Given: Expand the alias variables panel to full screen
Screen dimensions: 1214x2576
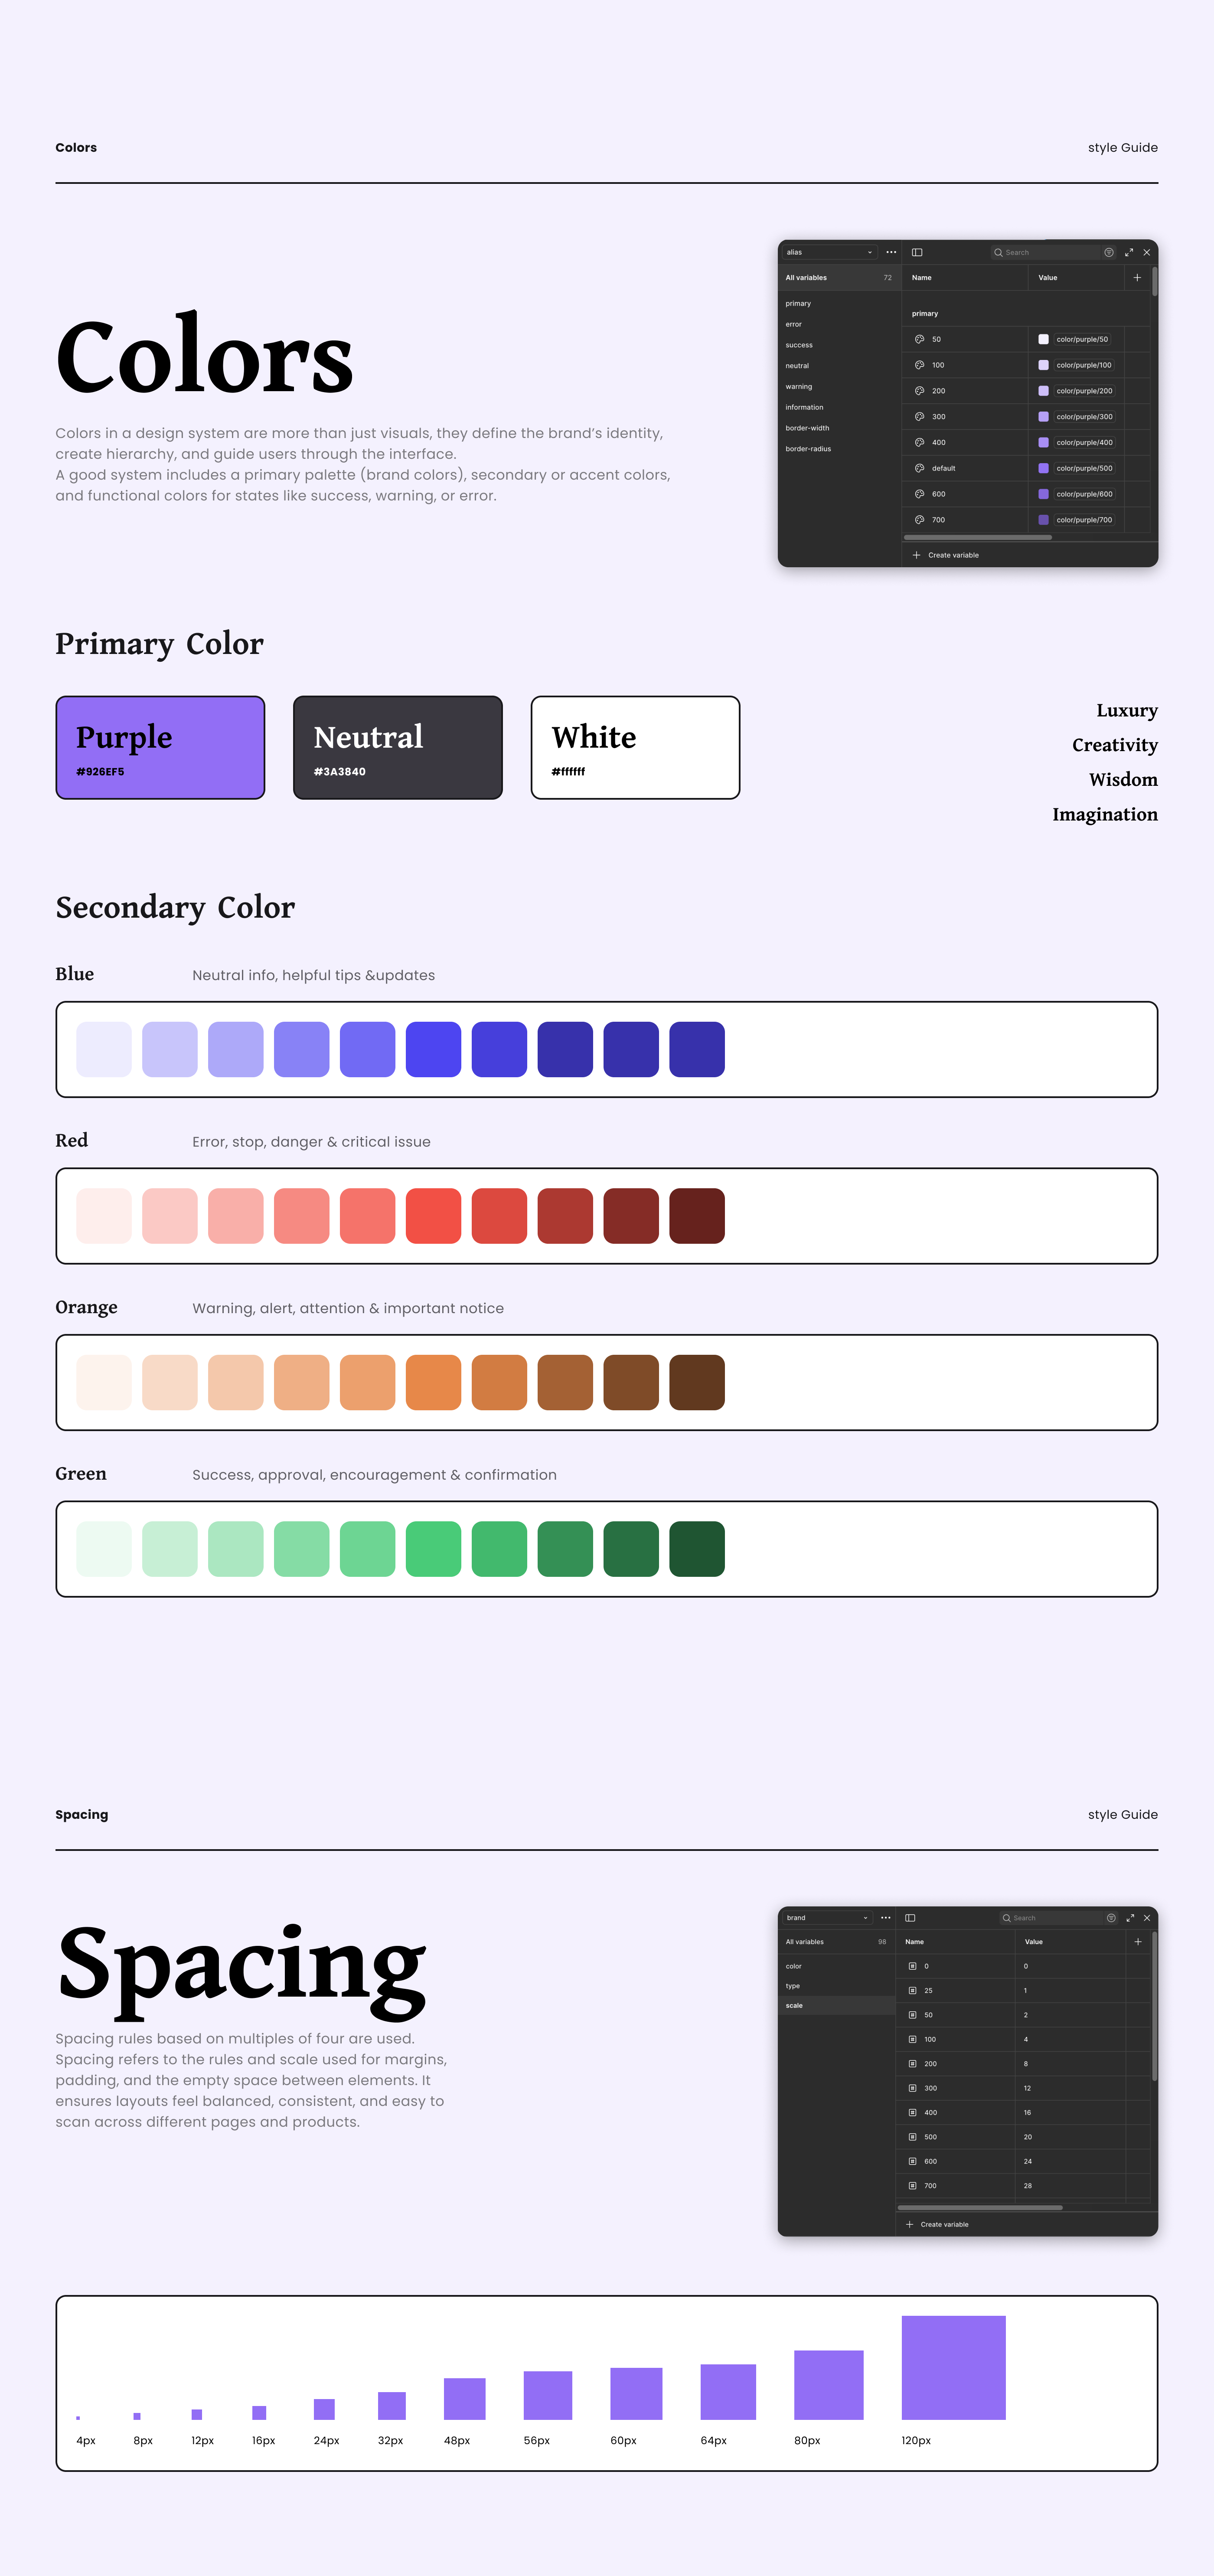Looking at the screenshot, I should point(1129,253).
